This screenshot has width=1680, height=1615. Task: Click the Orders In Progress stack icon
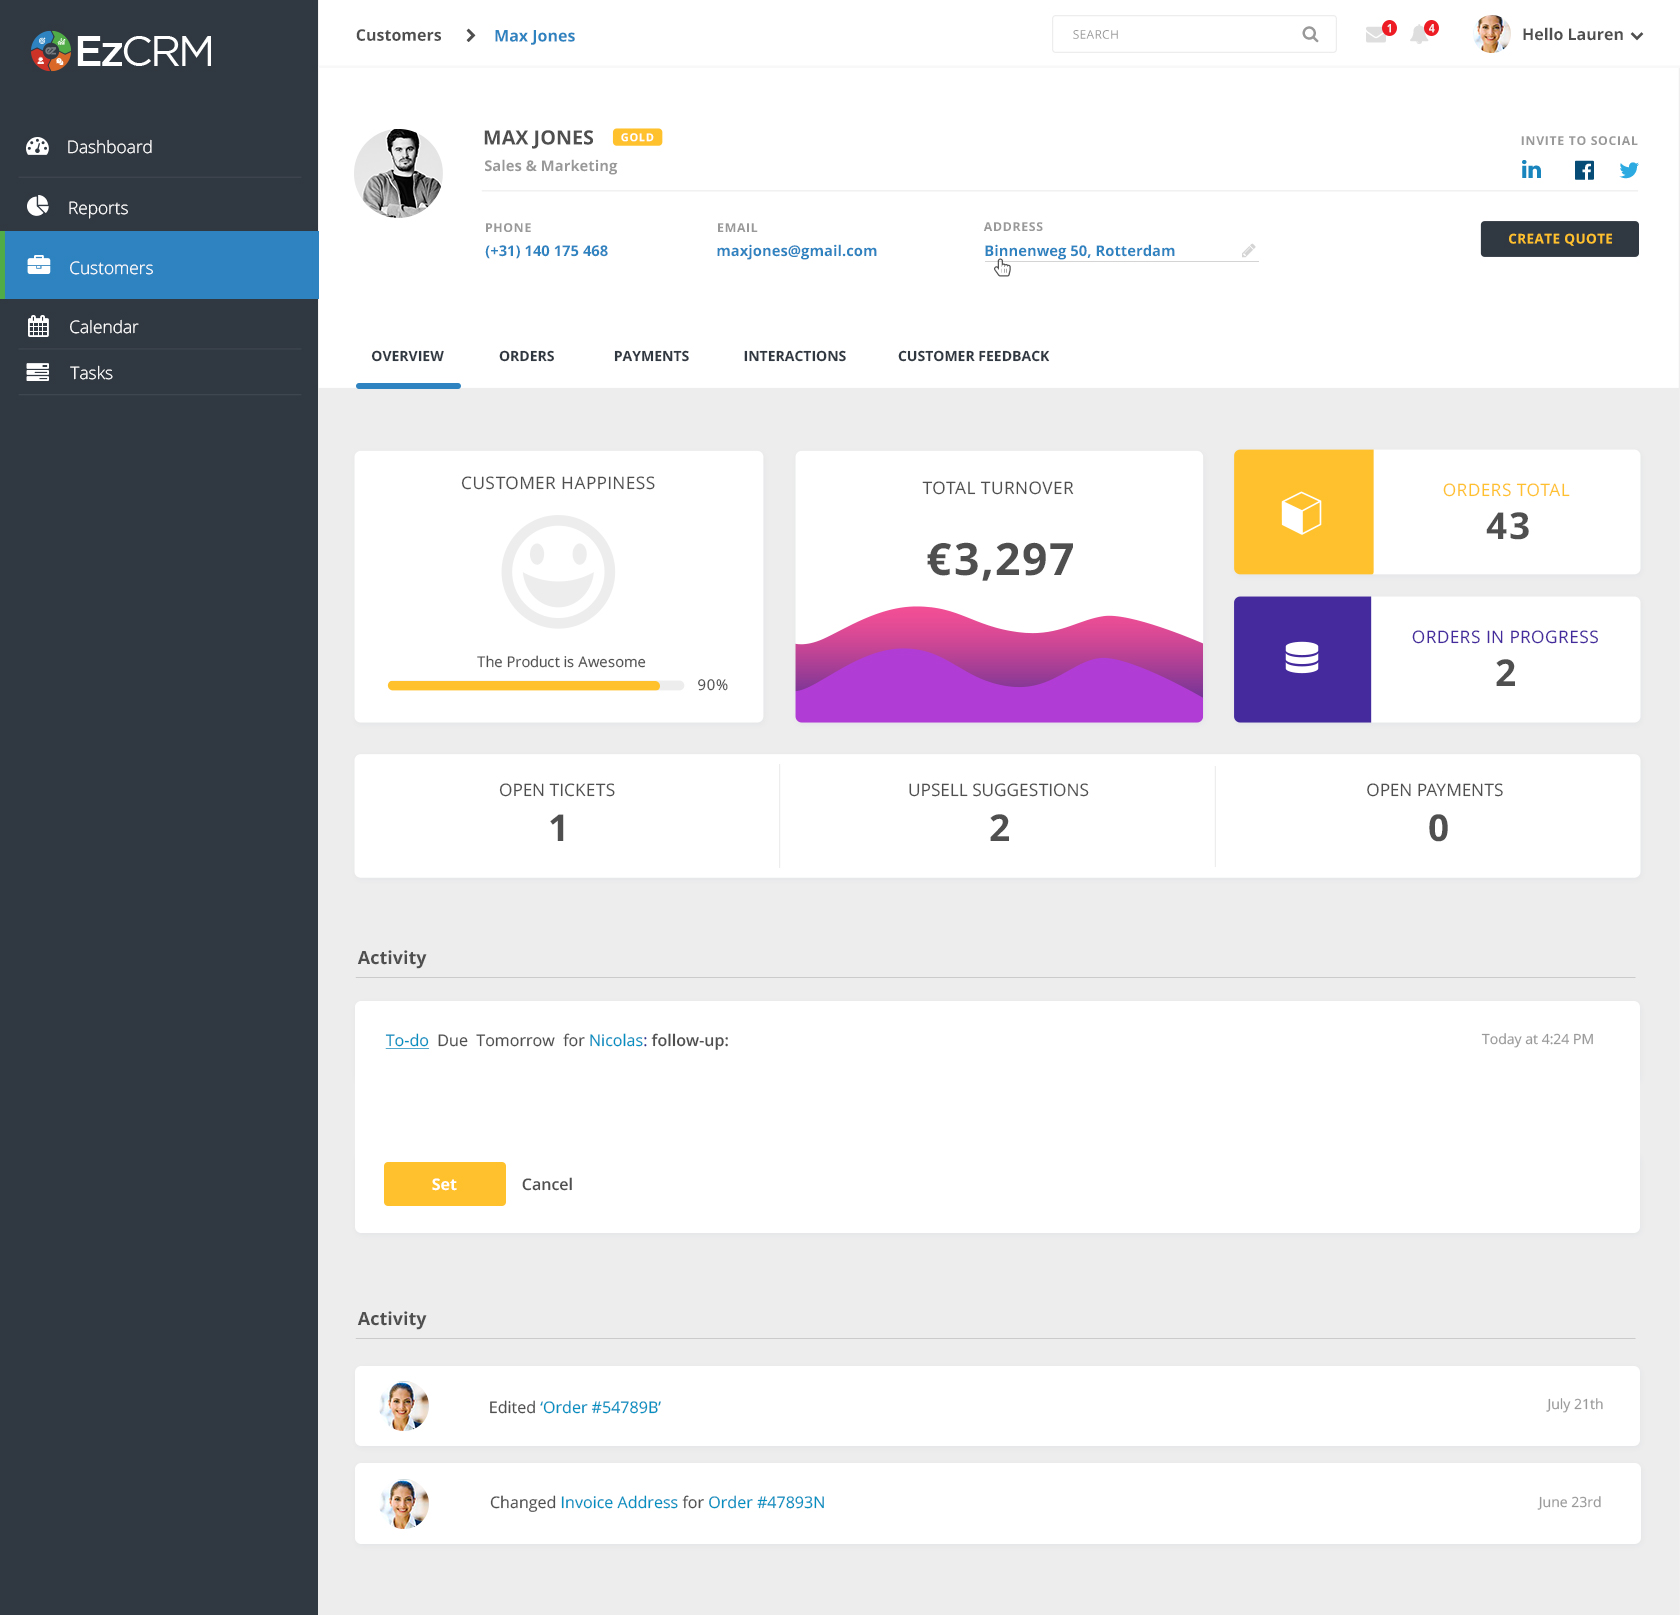1302,659
